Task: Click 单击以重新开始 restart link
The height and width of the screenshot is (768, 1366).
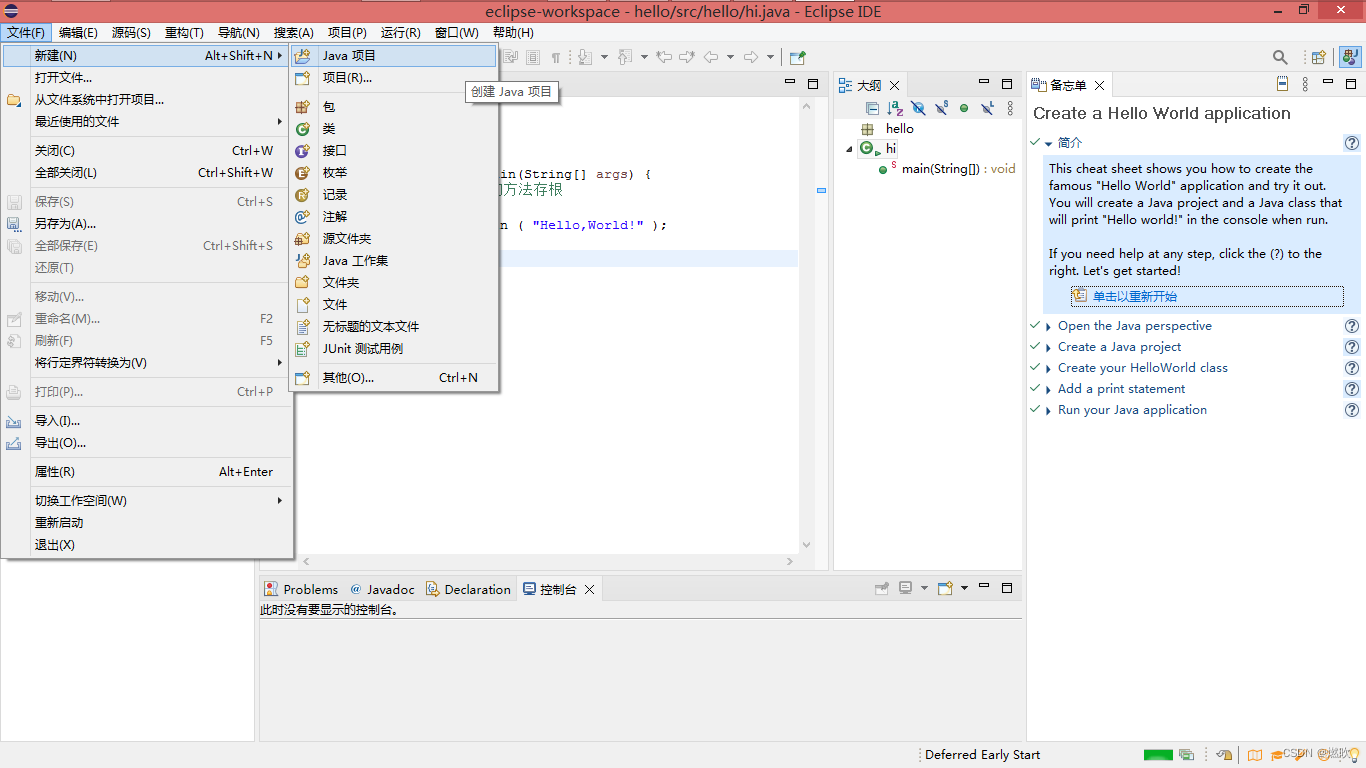Action: 1134,296
